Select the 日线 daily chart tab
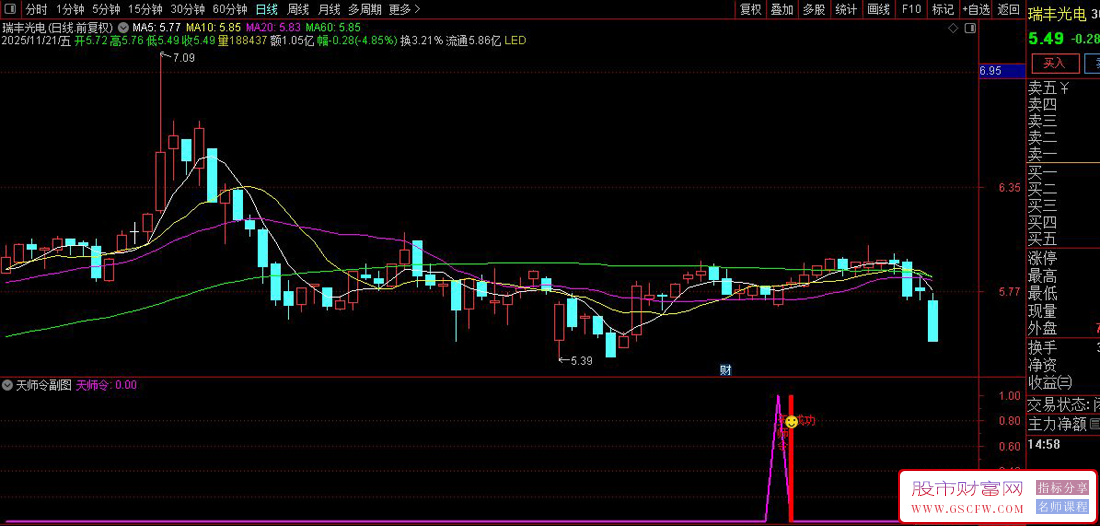This screenshot has width=1100, height=526. [267, 9]
